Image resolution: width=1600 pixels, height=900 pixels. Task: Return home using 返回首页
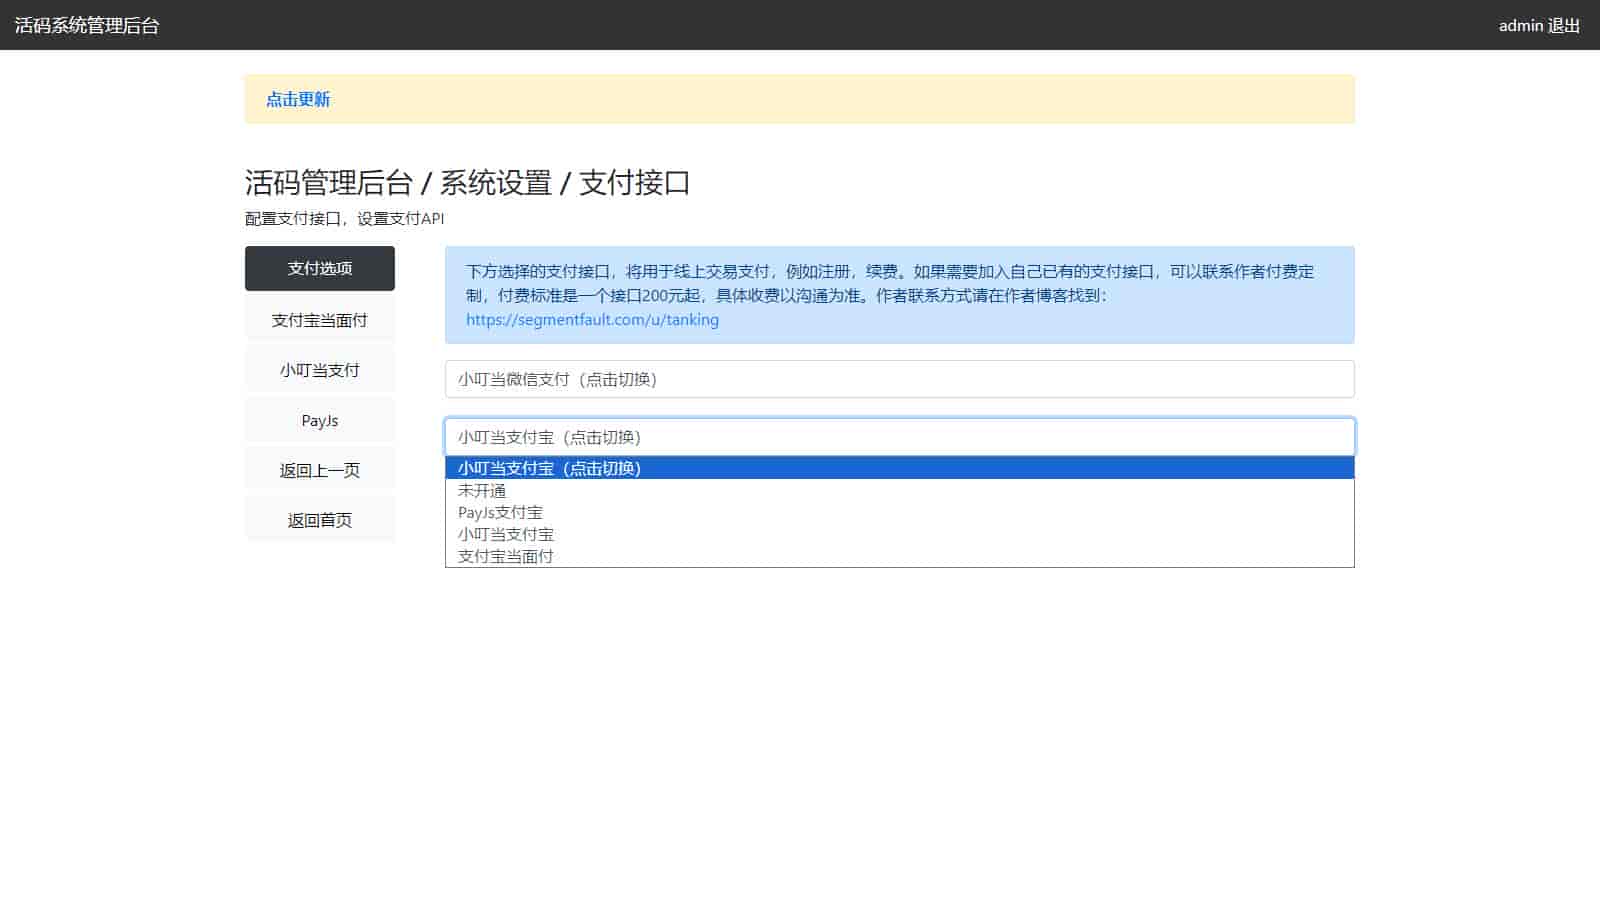pos(319,520)
